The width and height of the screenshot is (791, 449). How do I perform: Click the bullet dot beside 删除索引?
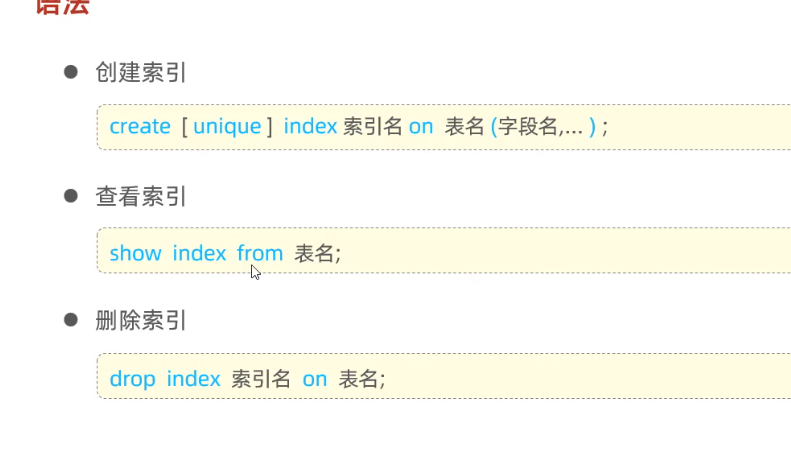[71, 320]
